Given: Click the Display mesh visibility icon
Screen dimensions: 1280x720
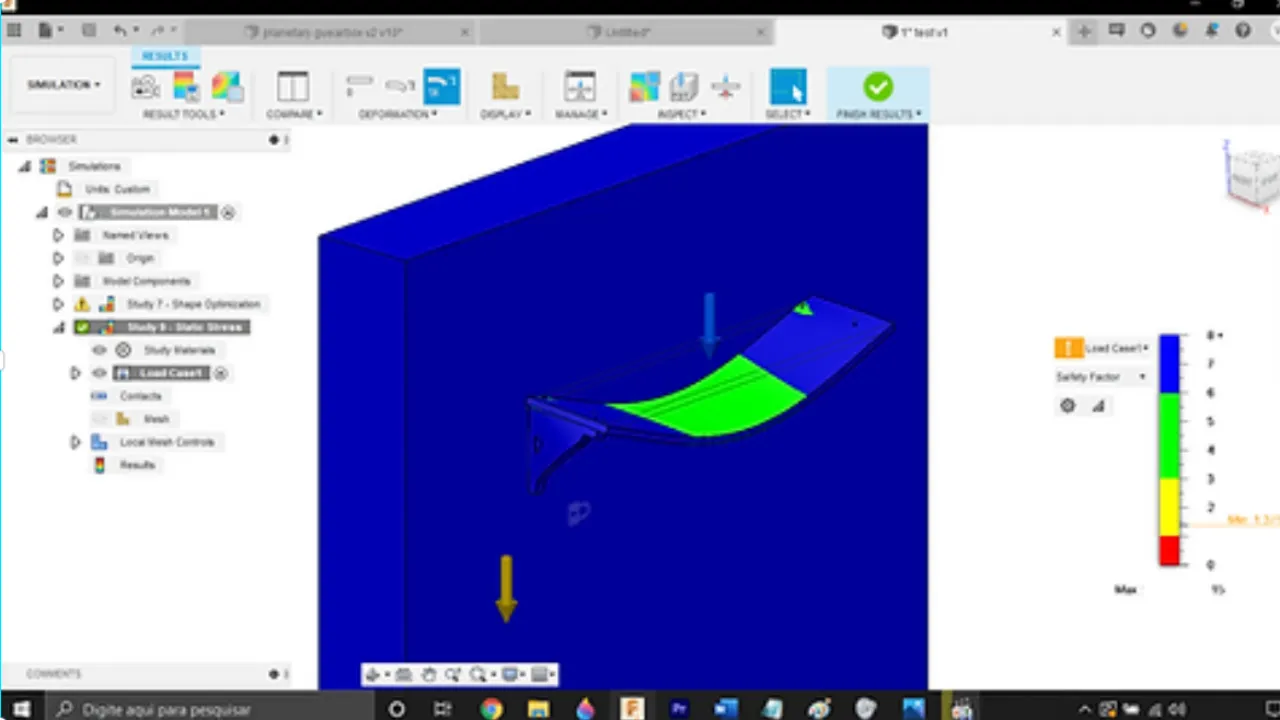Looking at the screenshot, I should point(505,87).
